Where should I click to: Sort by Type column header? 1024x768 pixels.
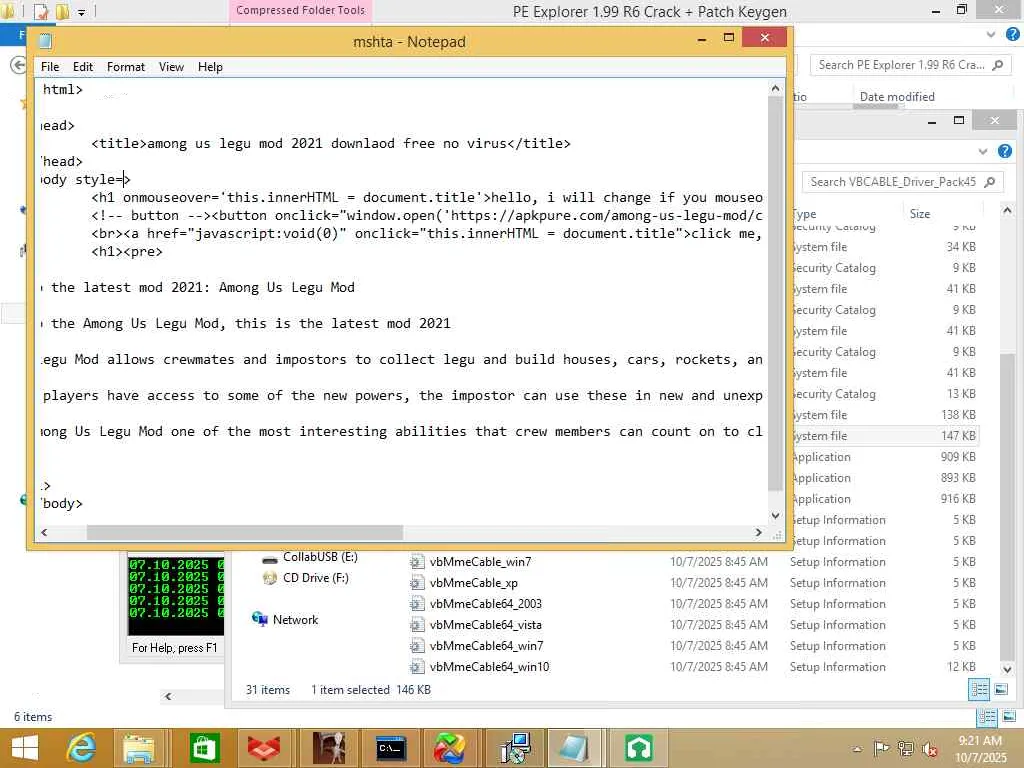tap(805, 214)
